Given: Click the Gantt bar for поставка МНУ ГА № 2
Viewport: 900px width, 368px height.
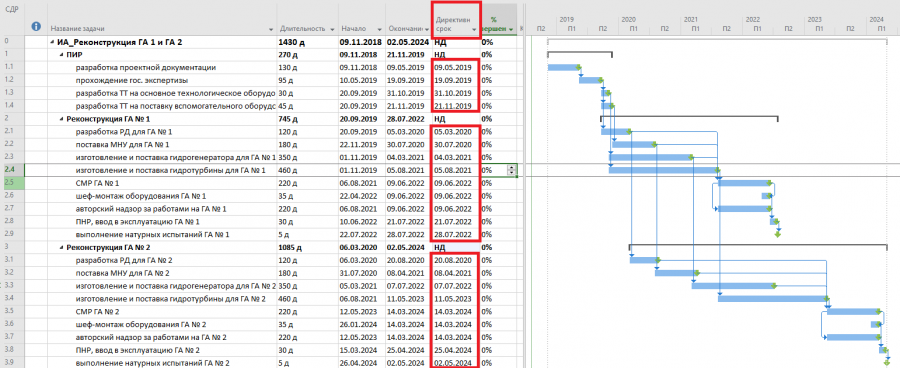Looking at the screenshot, I should 676,273.
